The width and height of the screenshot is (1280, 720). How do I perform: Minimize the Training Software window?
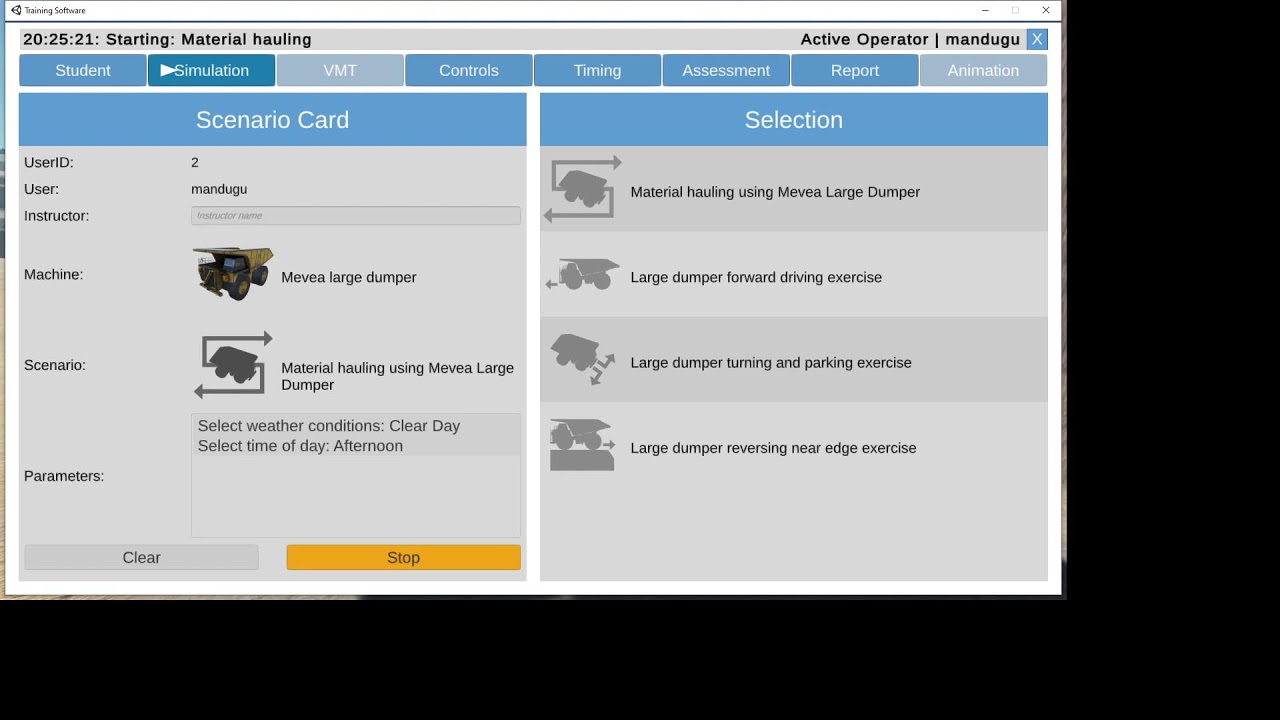coord(986,10)
